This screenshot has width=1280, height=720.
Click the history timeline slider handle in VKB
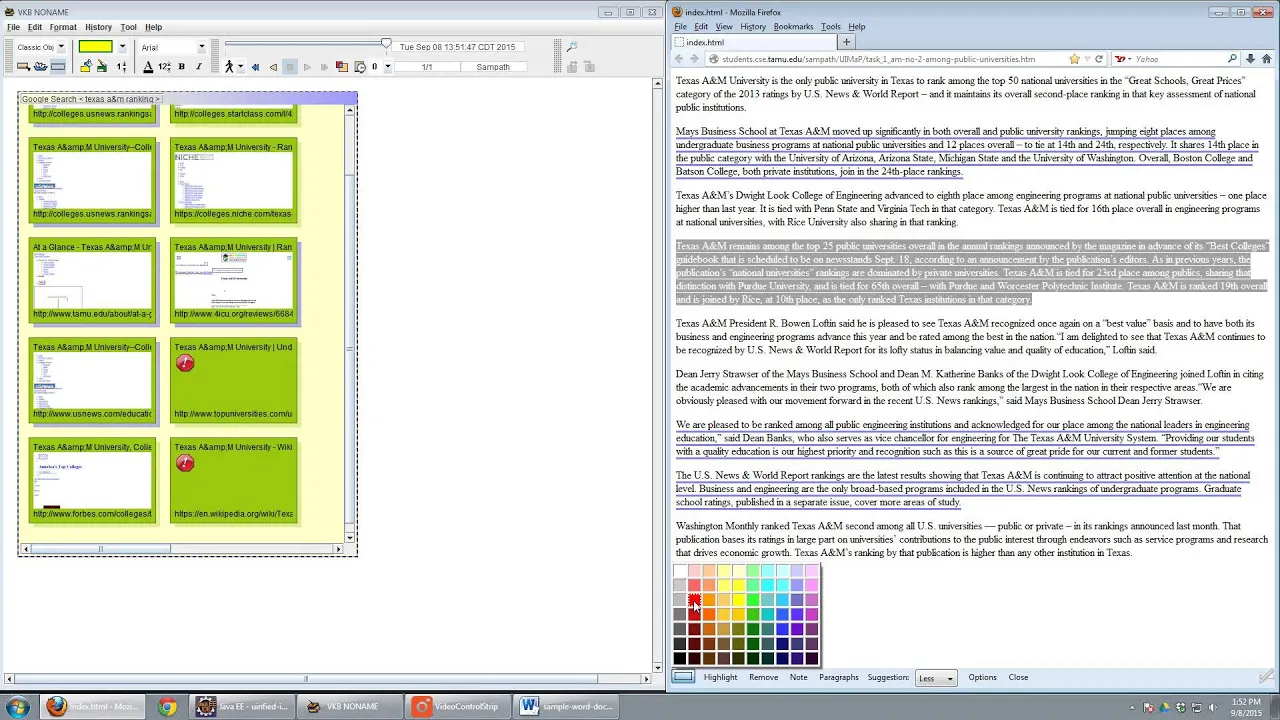[x=386, y=43]
